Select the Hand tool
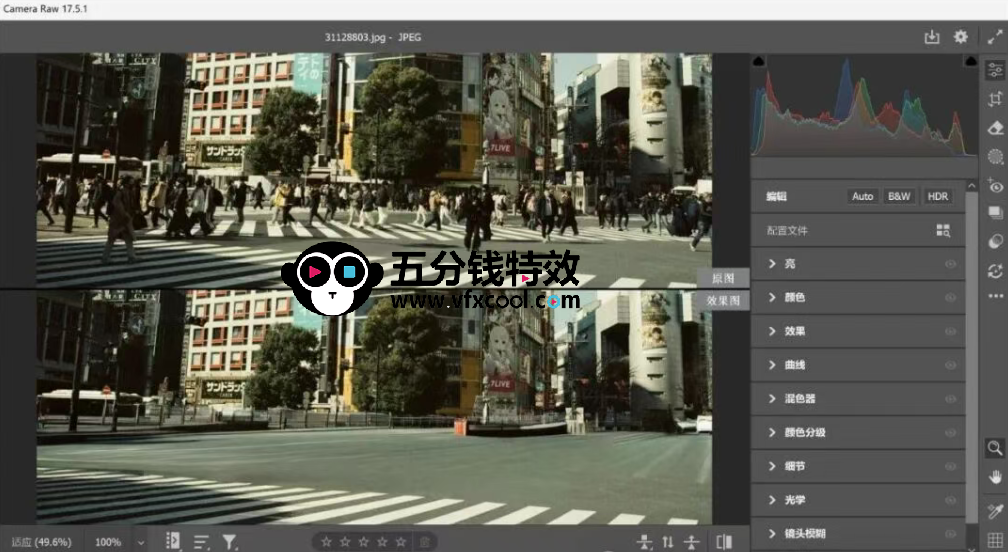The height and width of the screenshot is (552, 1008). point(994,476)
